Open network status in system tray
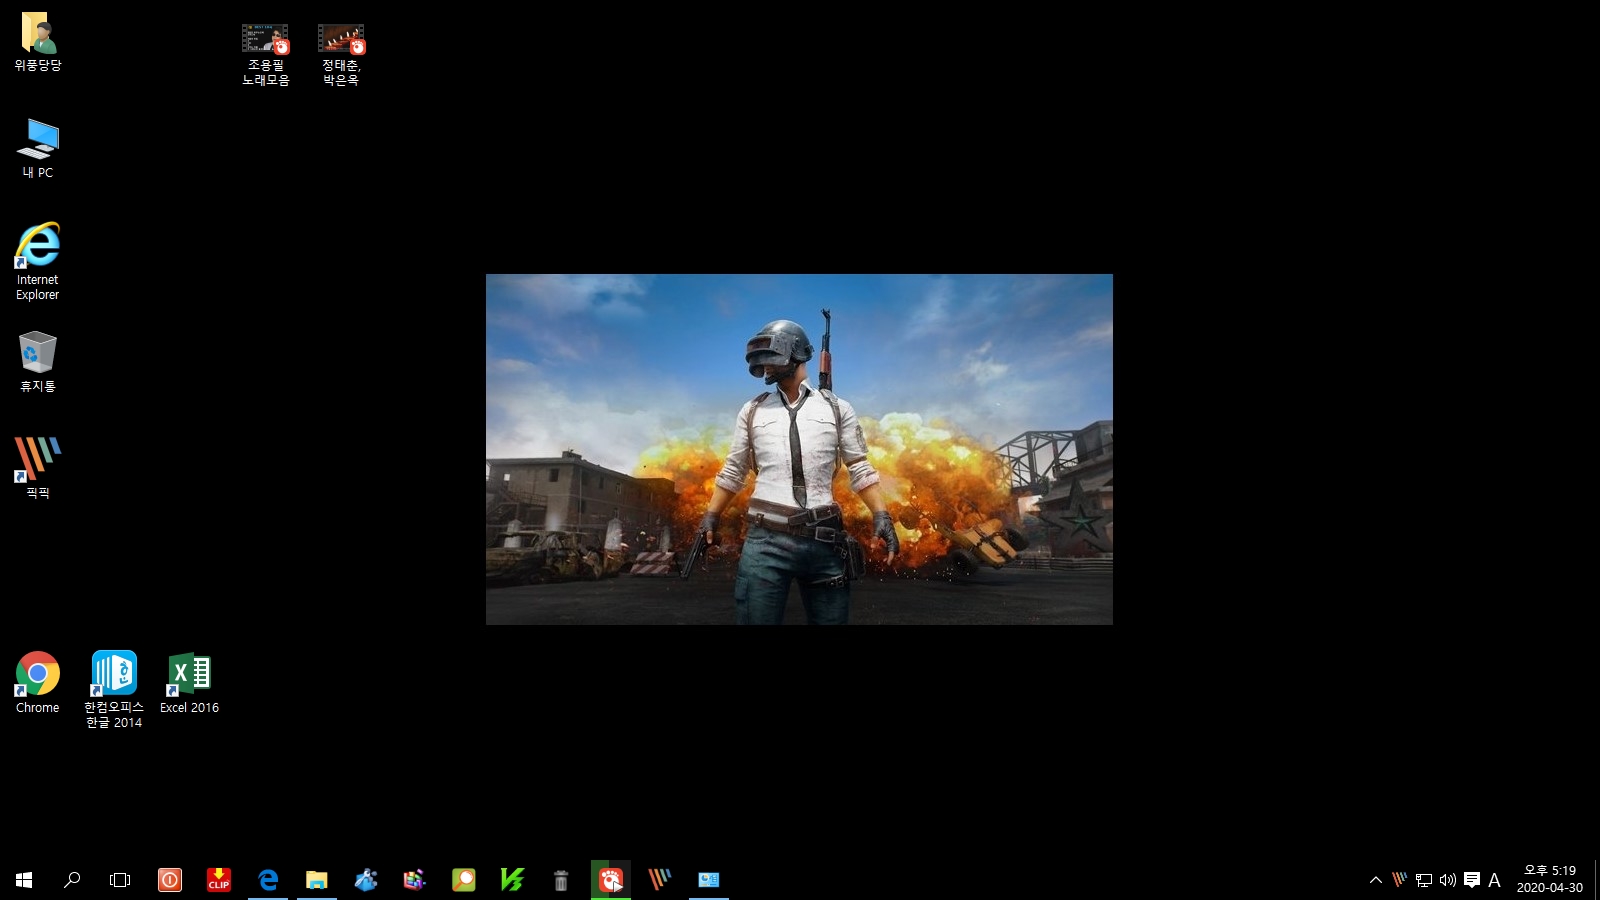 coord(1424,880)
